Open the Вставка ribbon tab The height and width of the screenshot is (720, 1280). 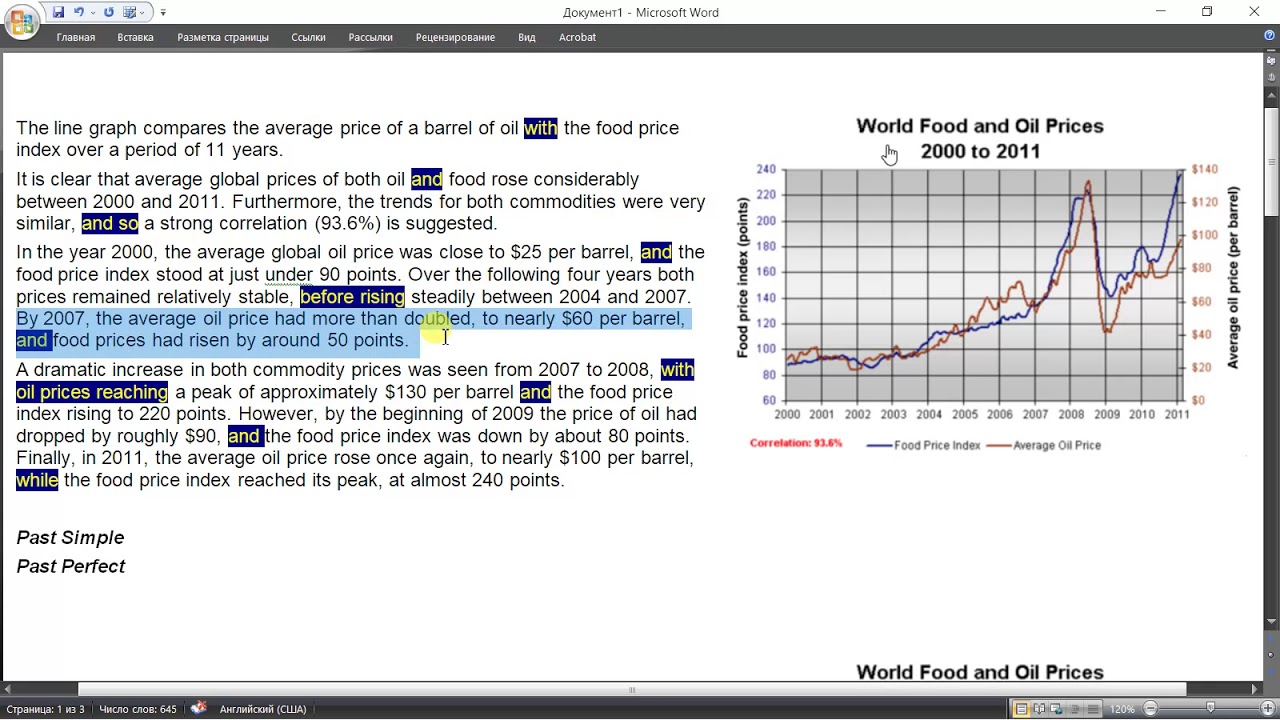[x=135, y=37]
